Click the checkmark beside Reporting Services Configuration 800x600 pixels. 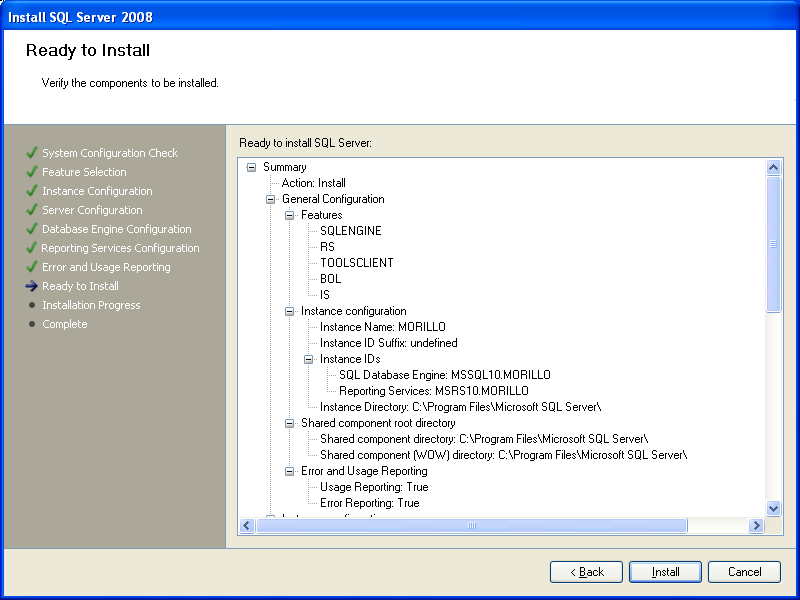(32, 248)
